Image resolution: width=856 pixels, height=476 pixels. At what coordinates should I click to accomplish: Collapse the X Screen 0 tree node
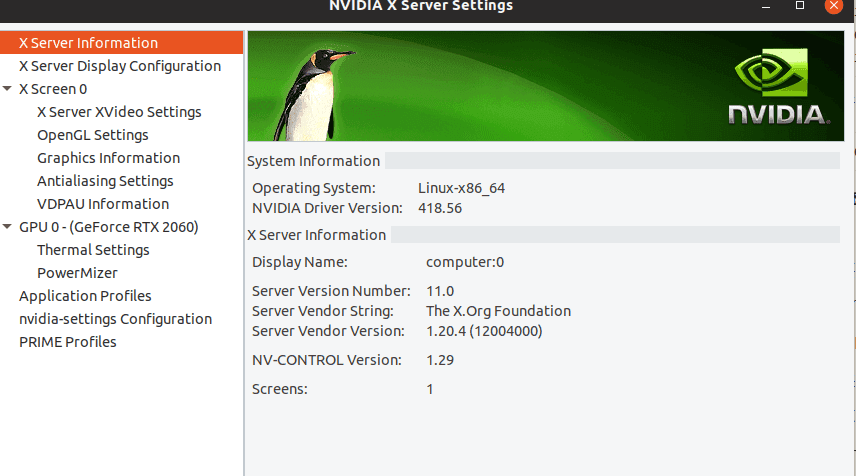8,89
